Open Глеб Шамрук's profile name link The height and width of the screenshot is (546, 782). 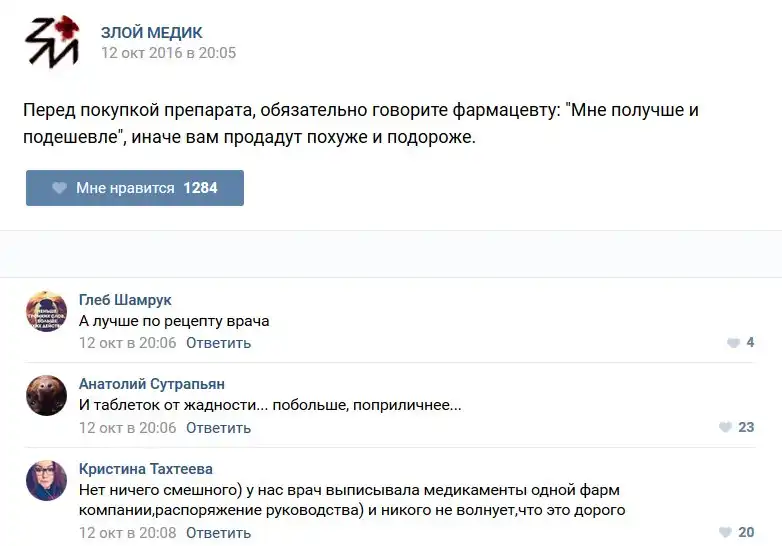(125, 300)
